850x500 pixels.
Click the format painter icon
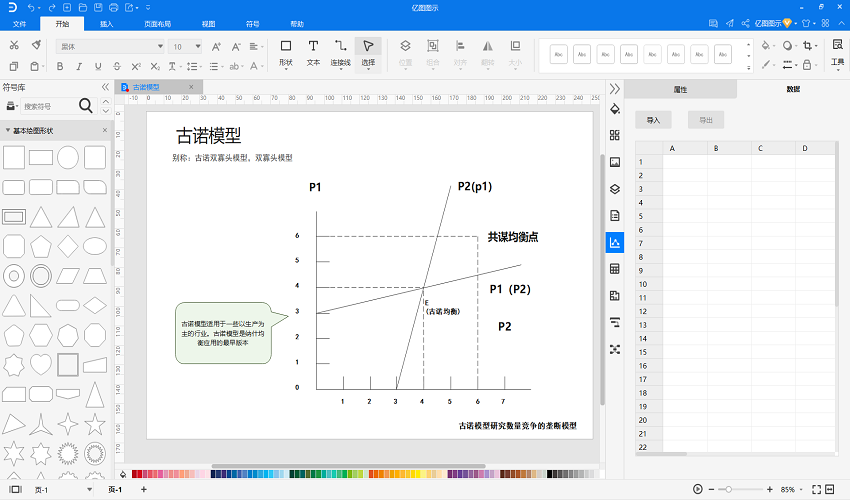[36, 45]
